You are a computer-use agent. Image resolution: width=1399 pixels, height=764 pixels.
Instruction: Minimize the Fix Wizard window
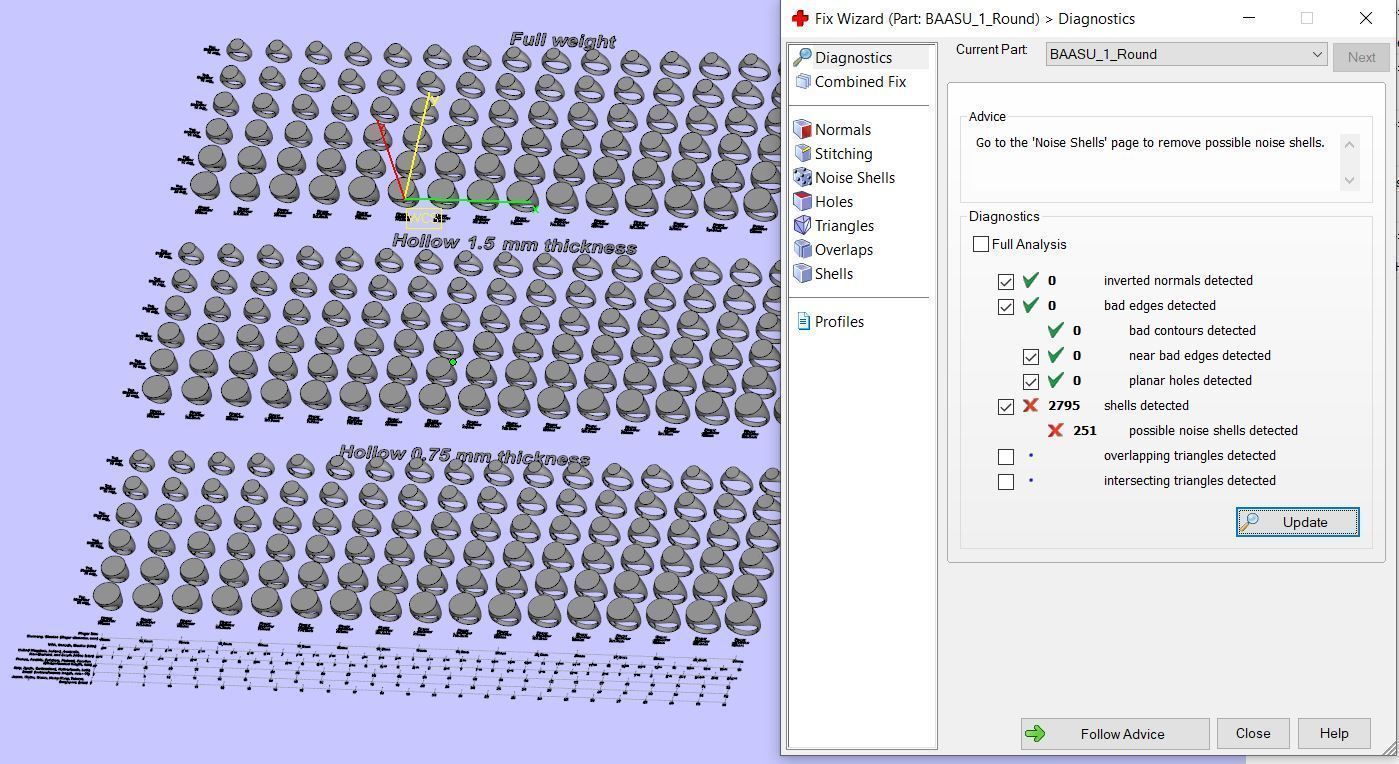[x=1249, y=18]
